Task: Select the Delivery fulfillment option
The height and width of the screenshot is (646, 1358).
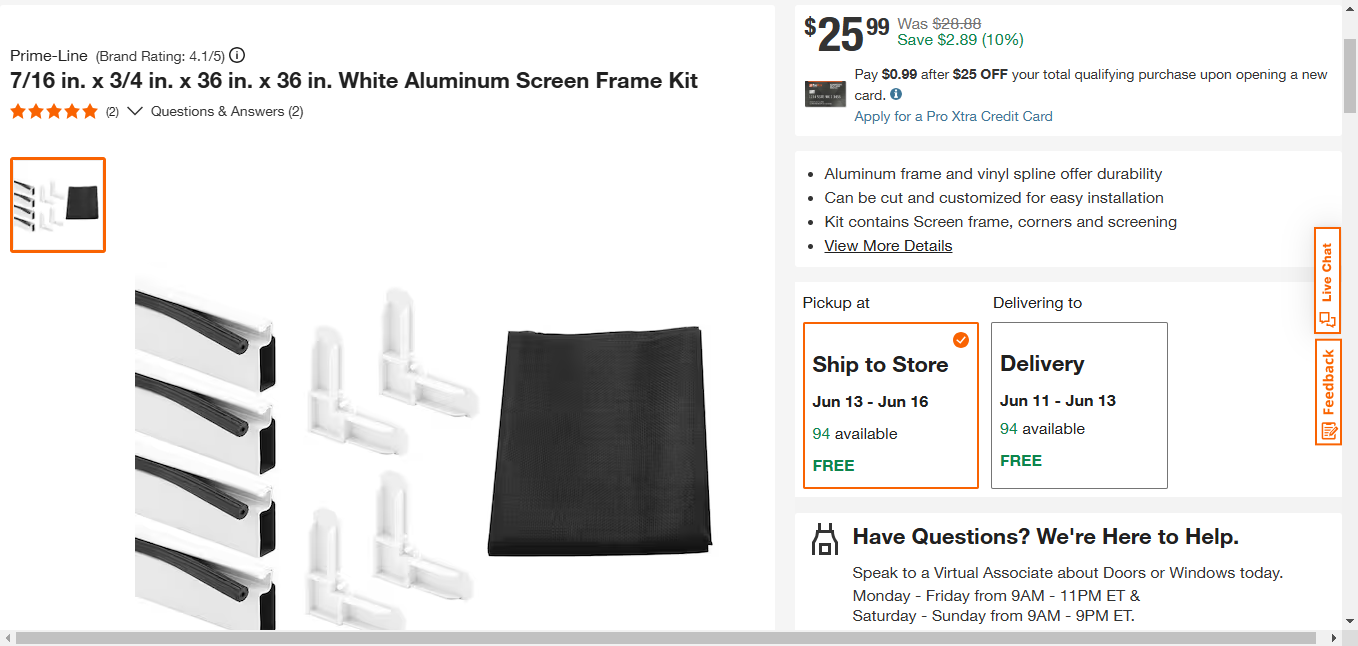Action: pyautogui.click(x=1079, y=405)
